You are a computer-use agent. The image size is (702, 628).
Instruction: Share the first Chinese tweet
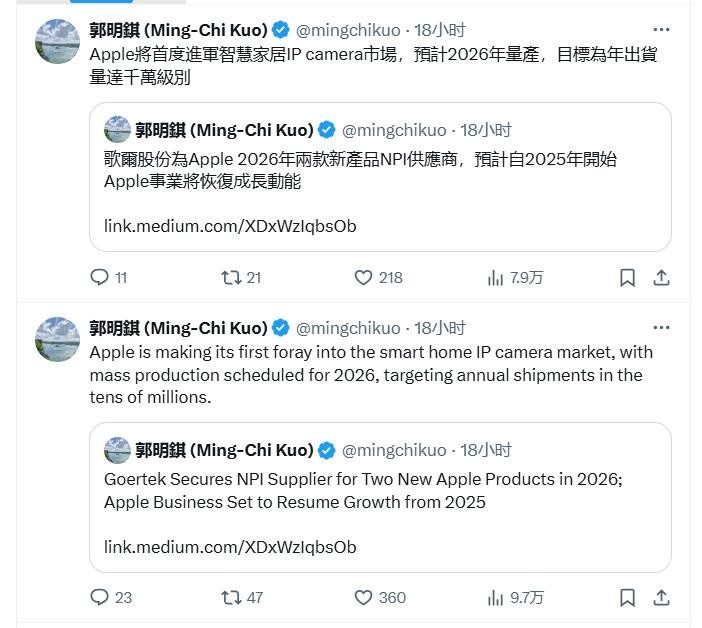(x=661, y=278)
